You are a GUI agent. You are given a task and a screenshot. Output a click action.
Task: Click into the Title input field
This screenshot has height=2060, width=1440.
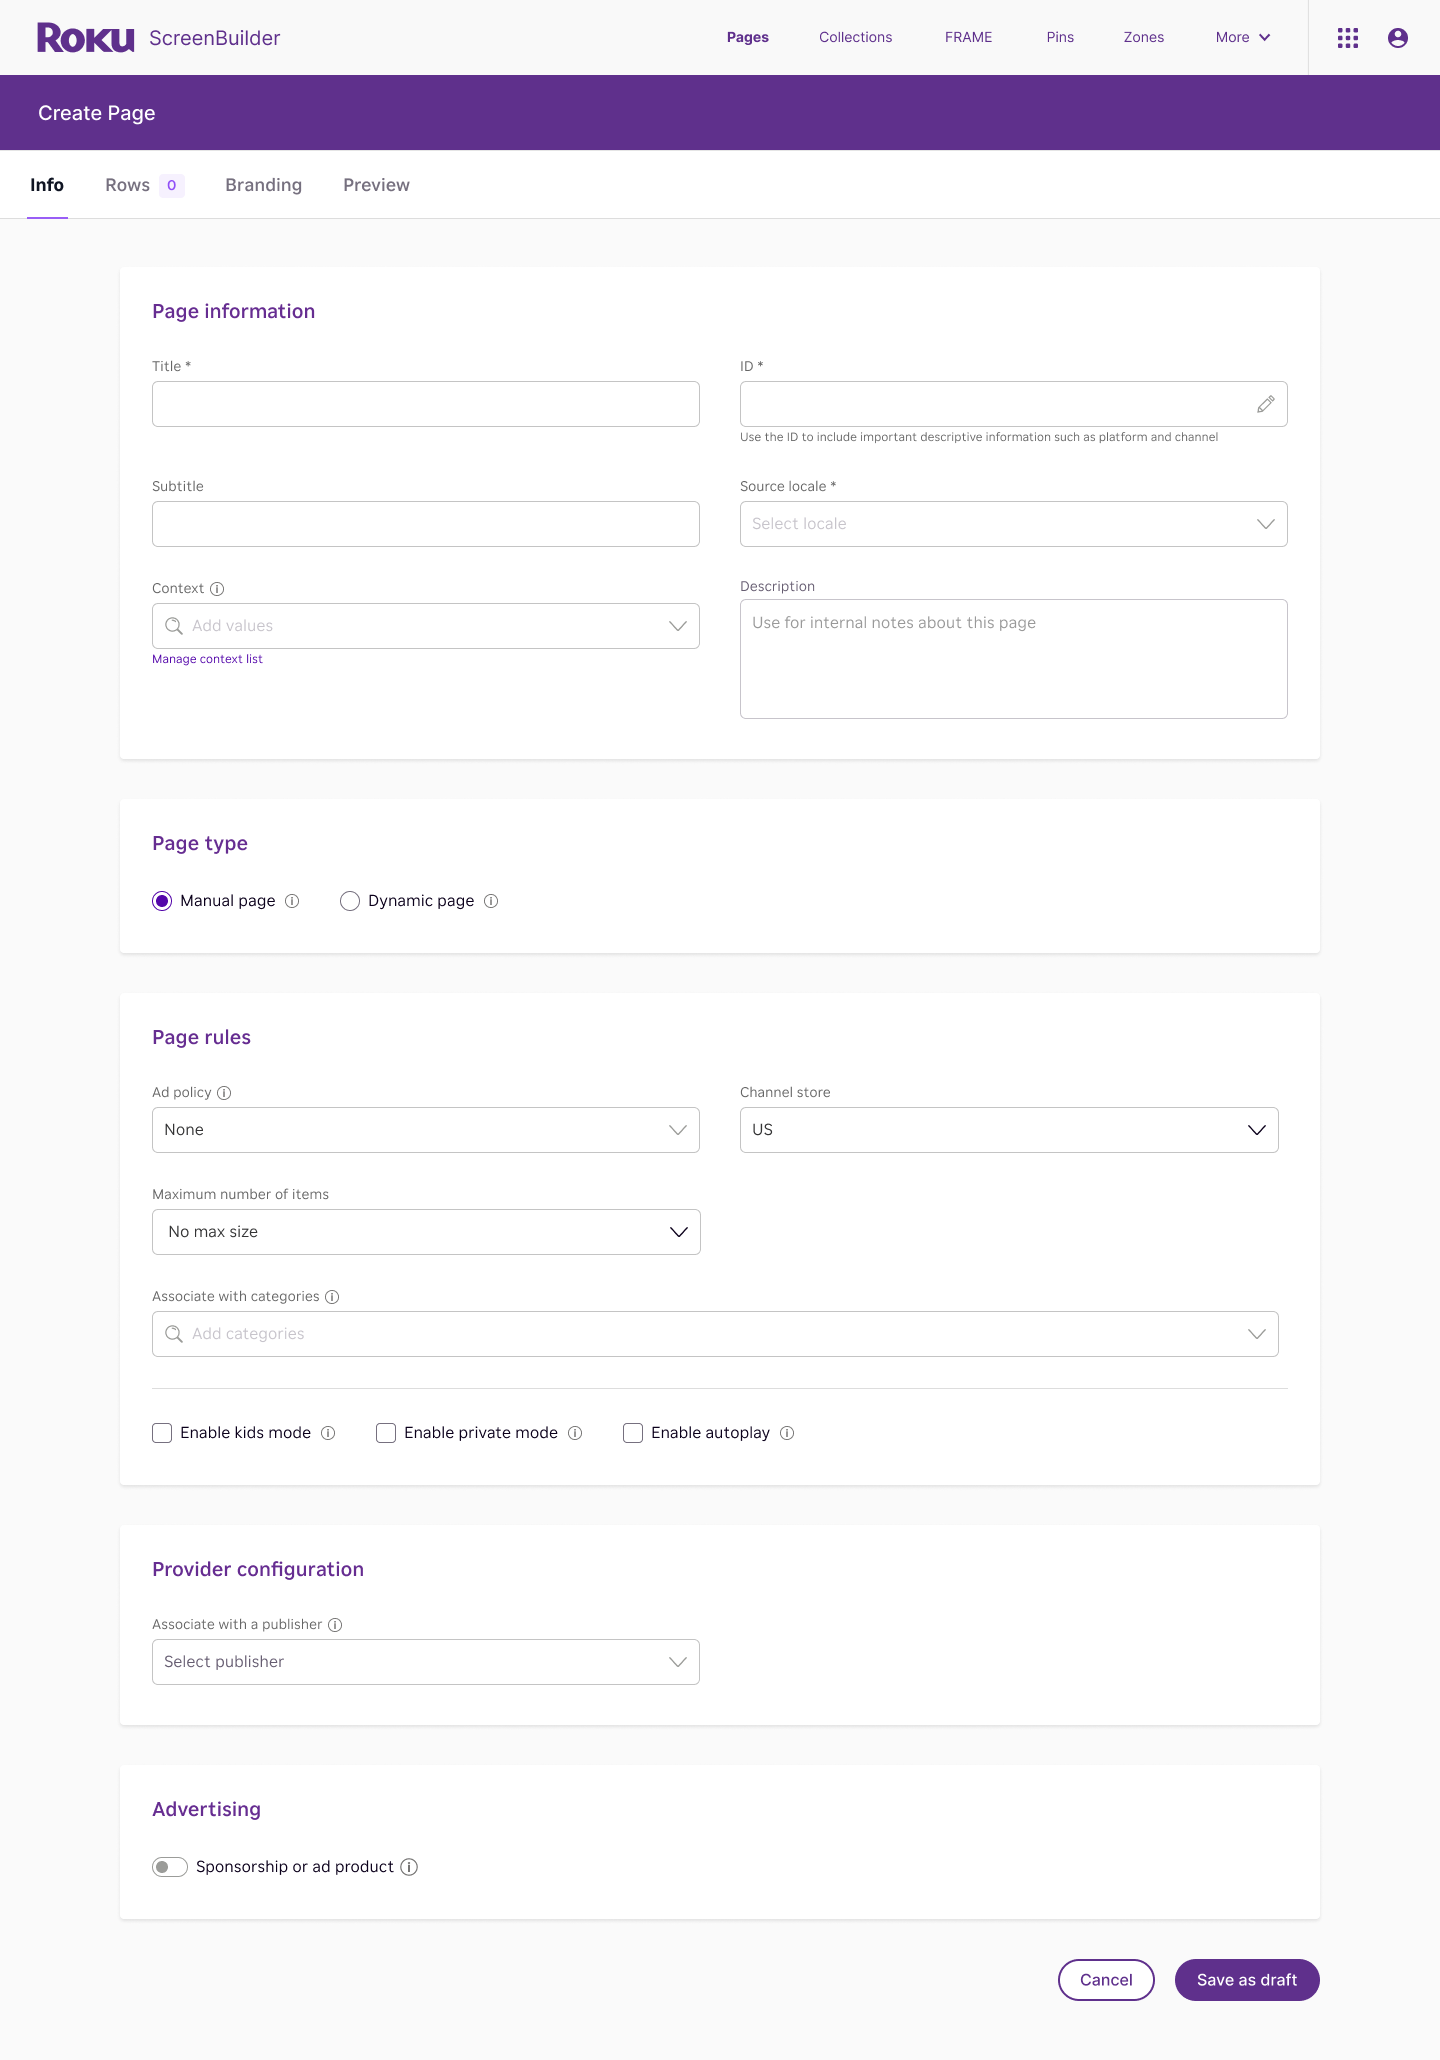point(426,404)
